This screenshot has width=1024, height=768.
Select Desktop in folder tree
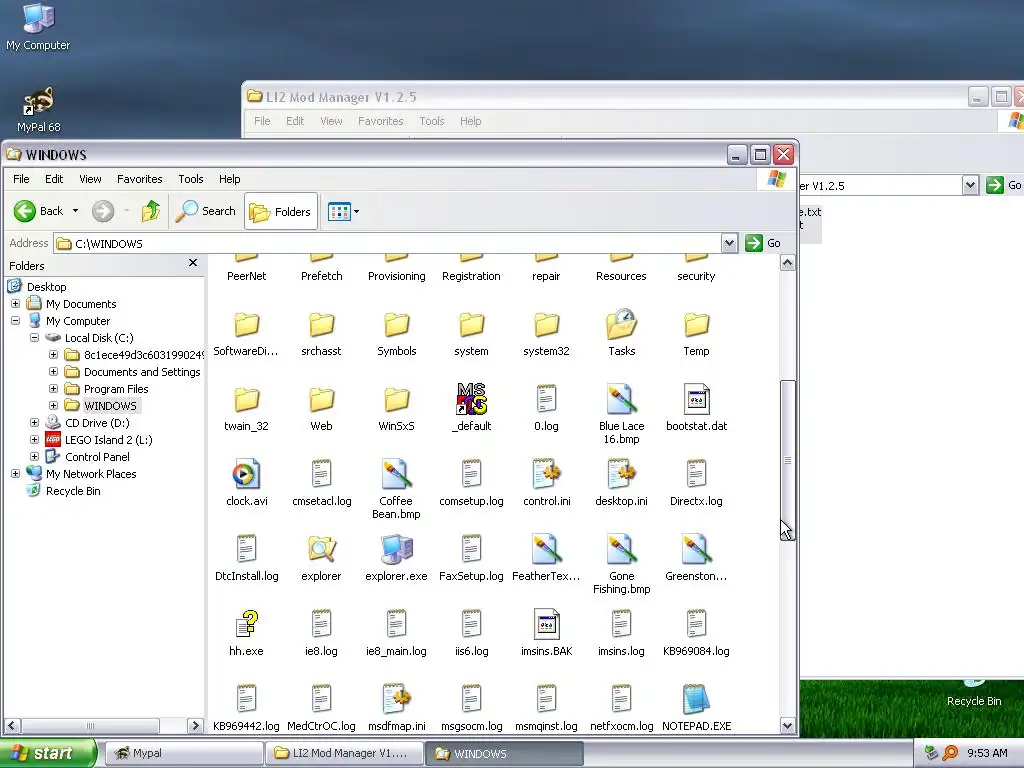(x=46, y=287)
